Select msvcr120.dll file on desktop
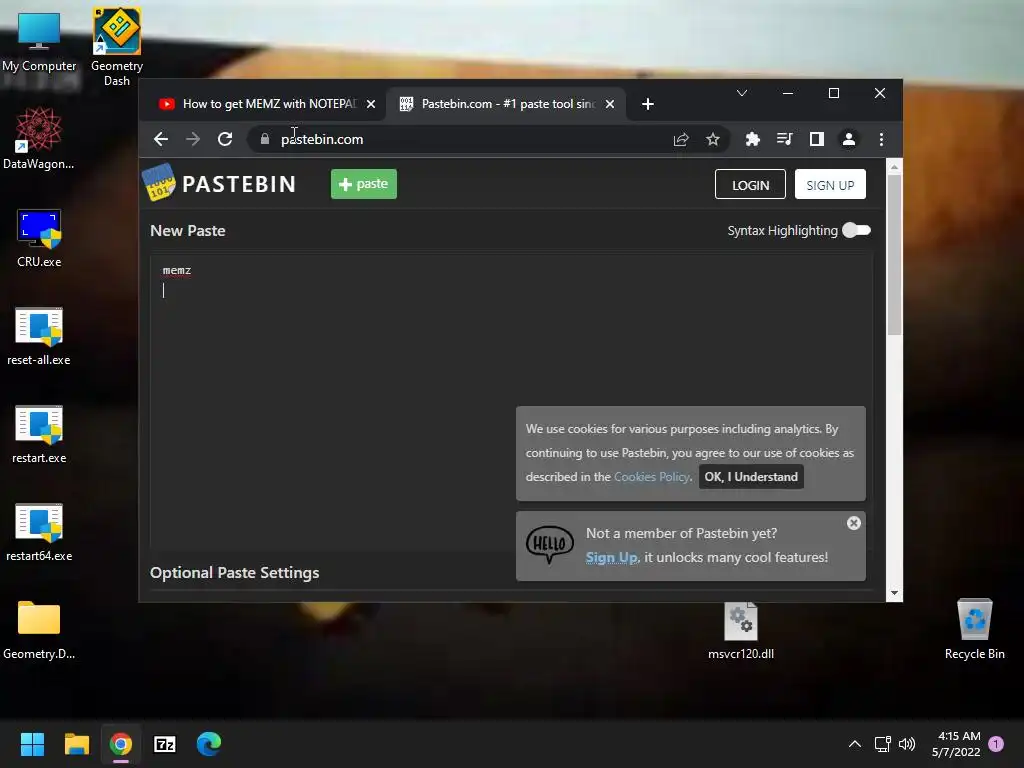Viewport: 1024px width, 768px height. pos(741,630)
